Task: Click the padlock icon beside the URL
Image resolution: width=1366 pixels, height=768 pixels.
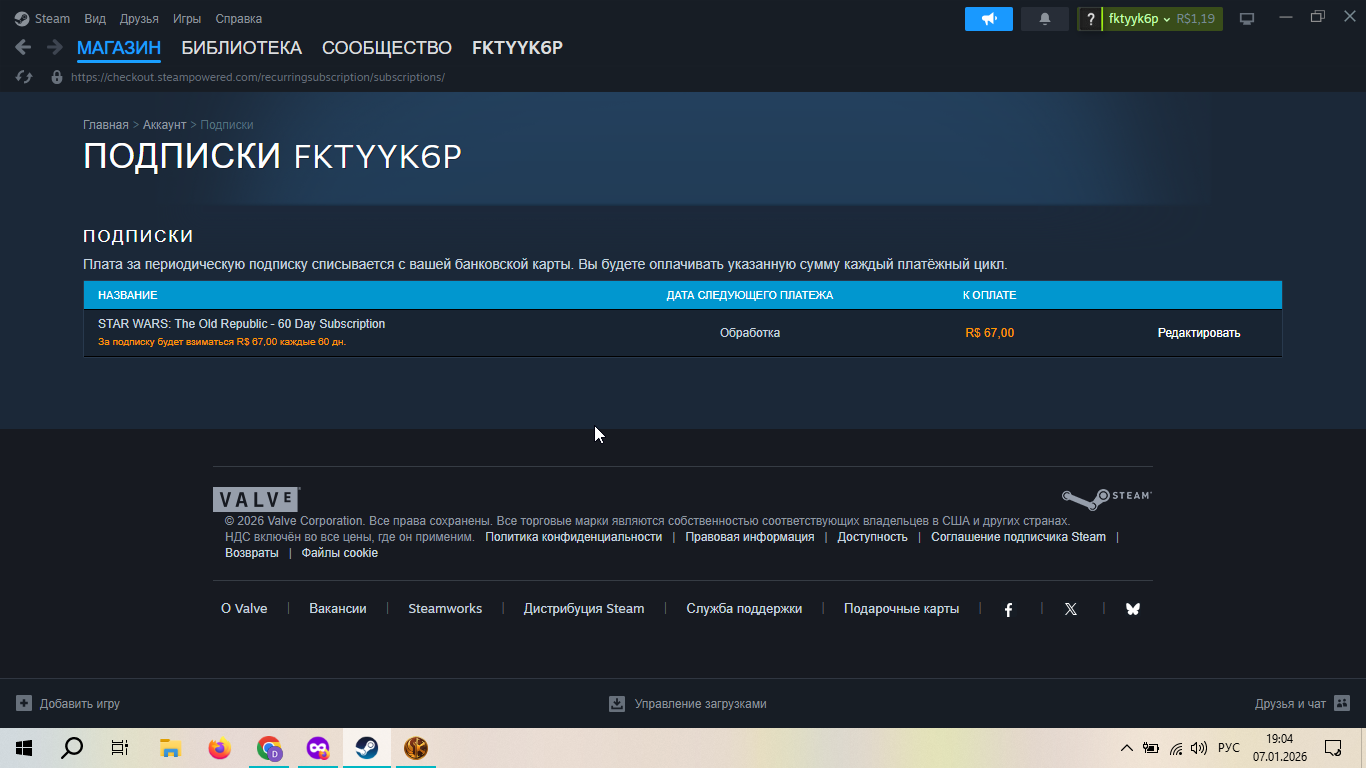Action: pyautogui.click(x=57, y=77)
